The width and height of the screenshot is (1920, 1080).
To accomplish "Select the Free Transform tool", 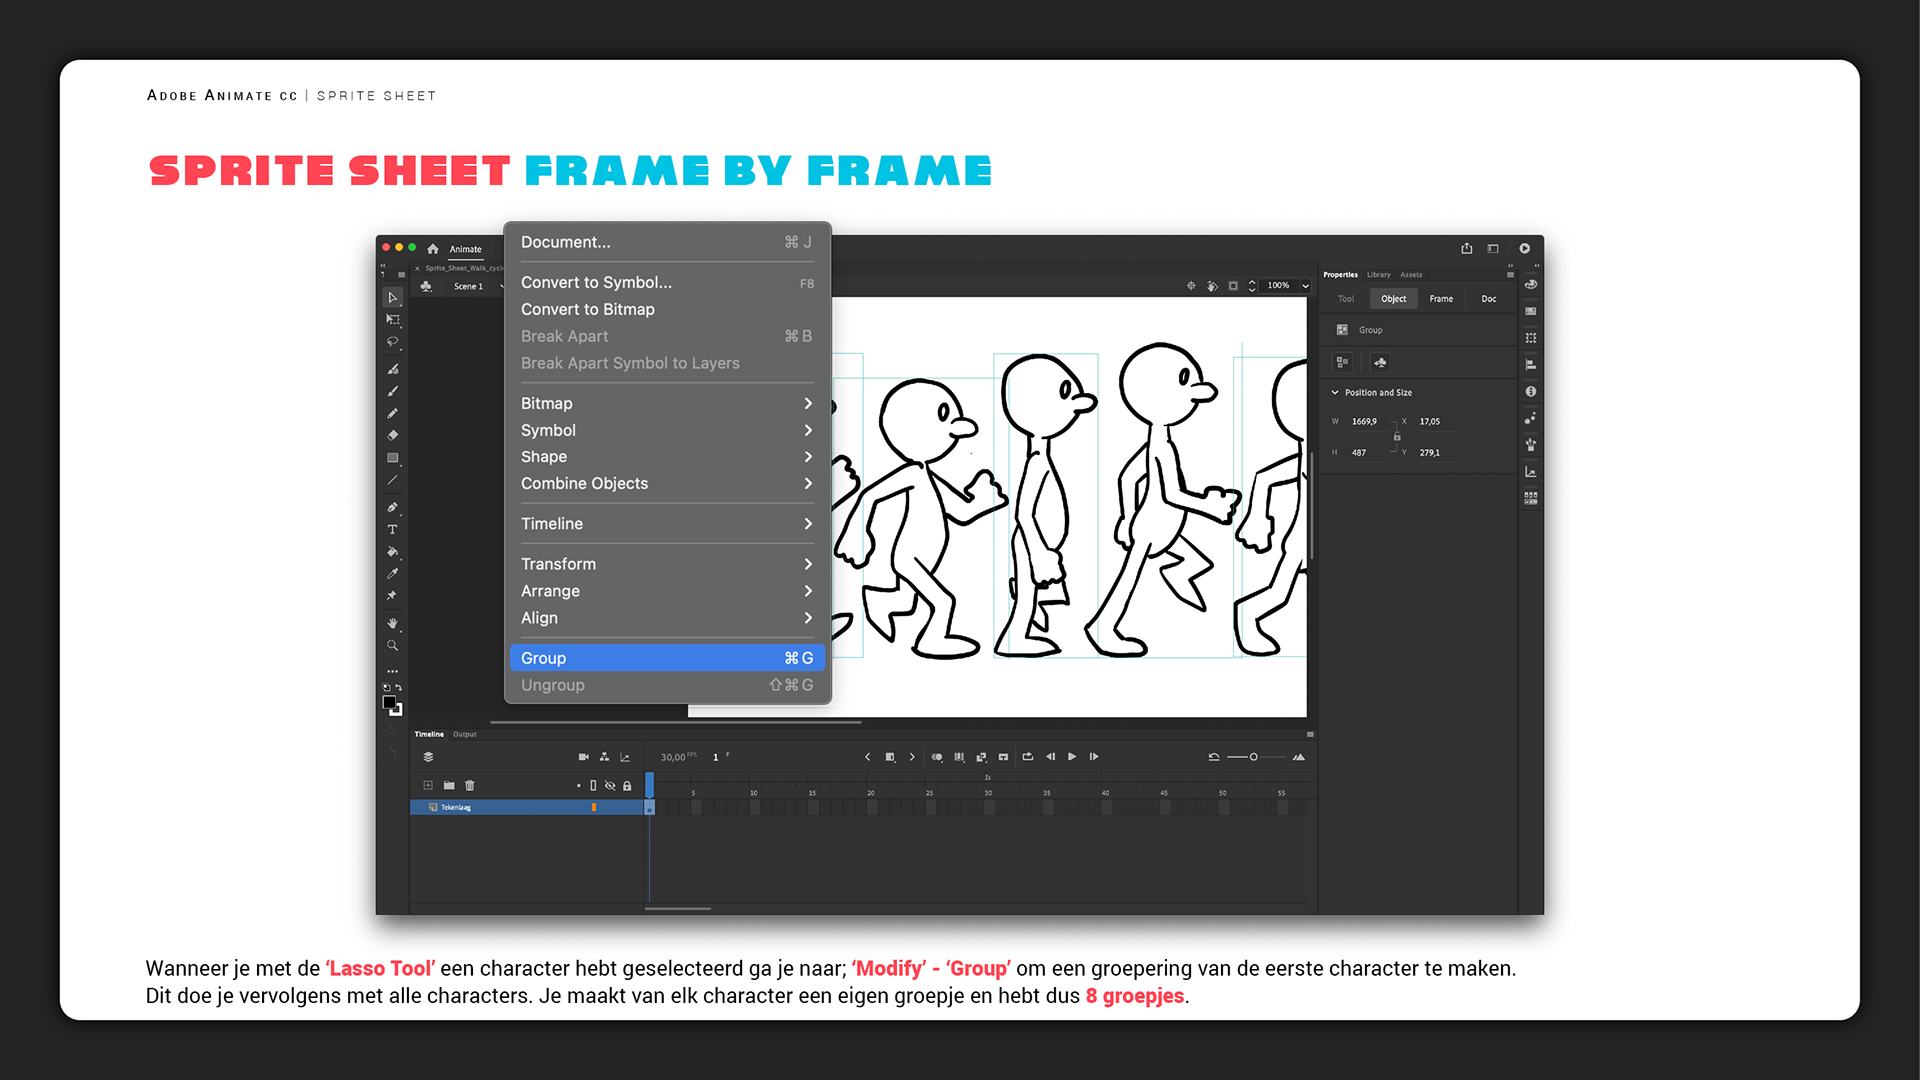I will coord(393,320).
